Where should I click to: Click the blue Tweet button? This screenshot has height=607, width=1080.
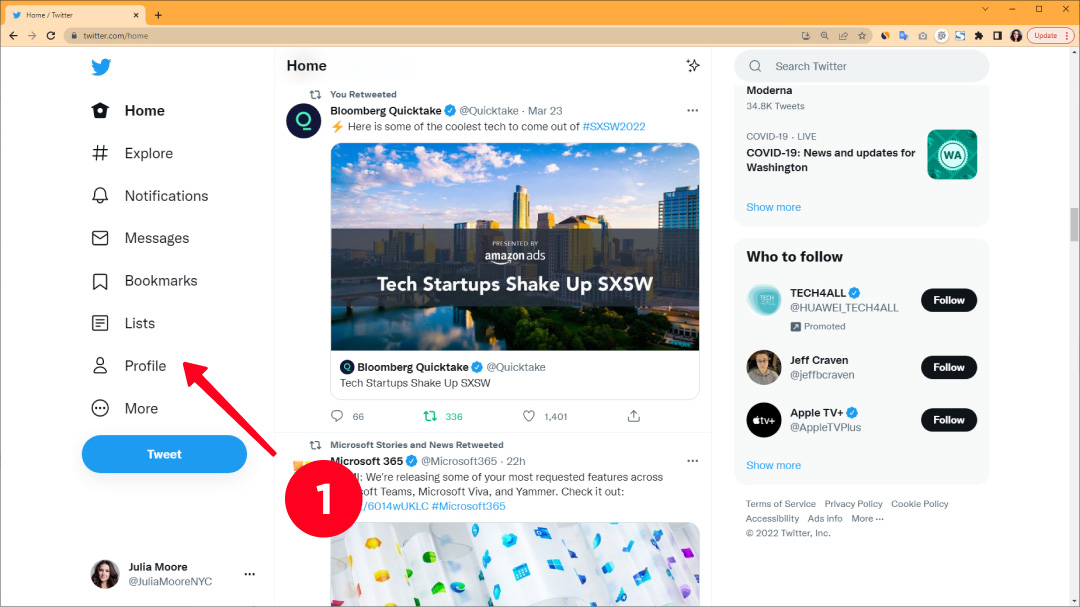click(164, 454)
